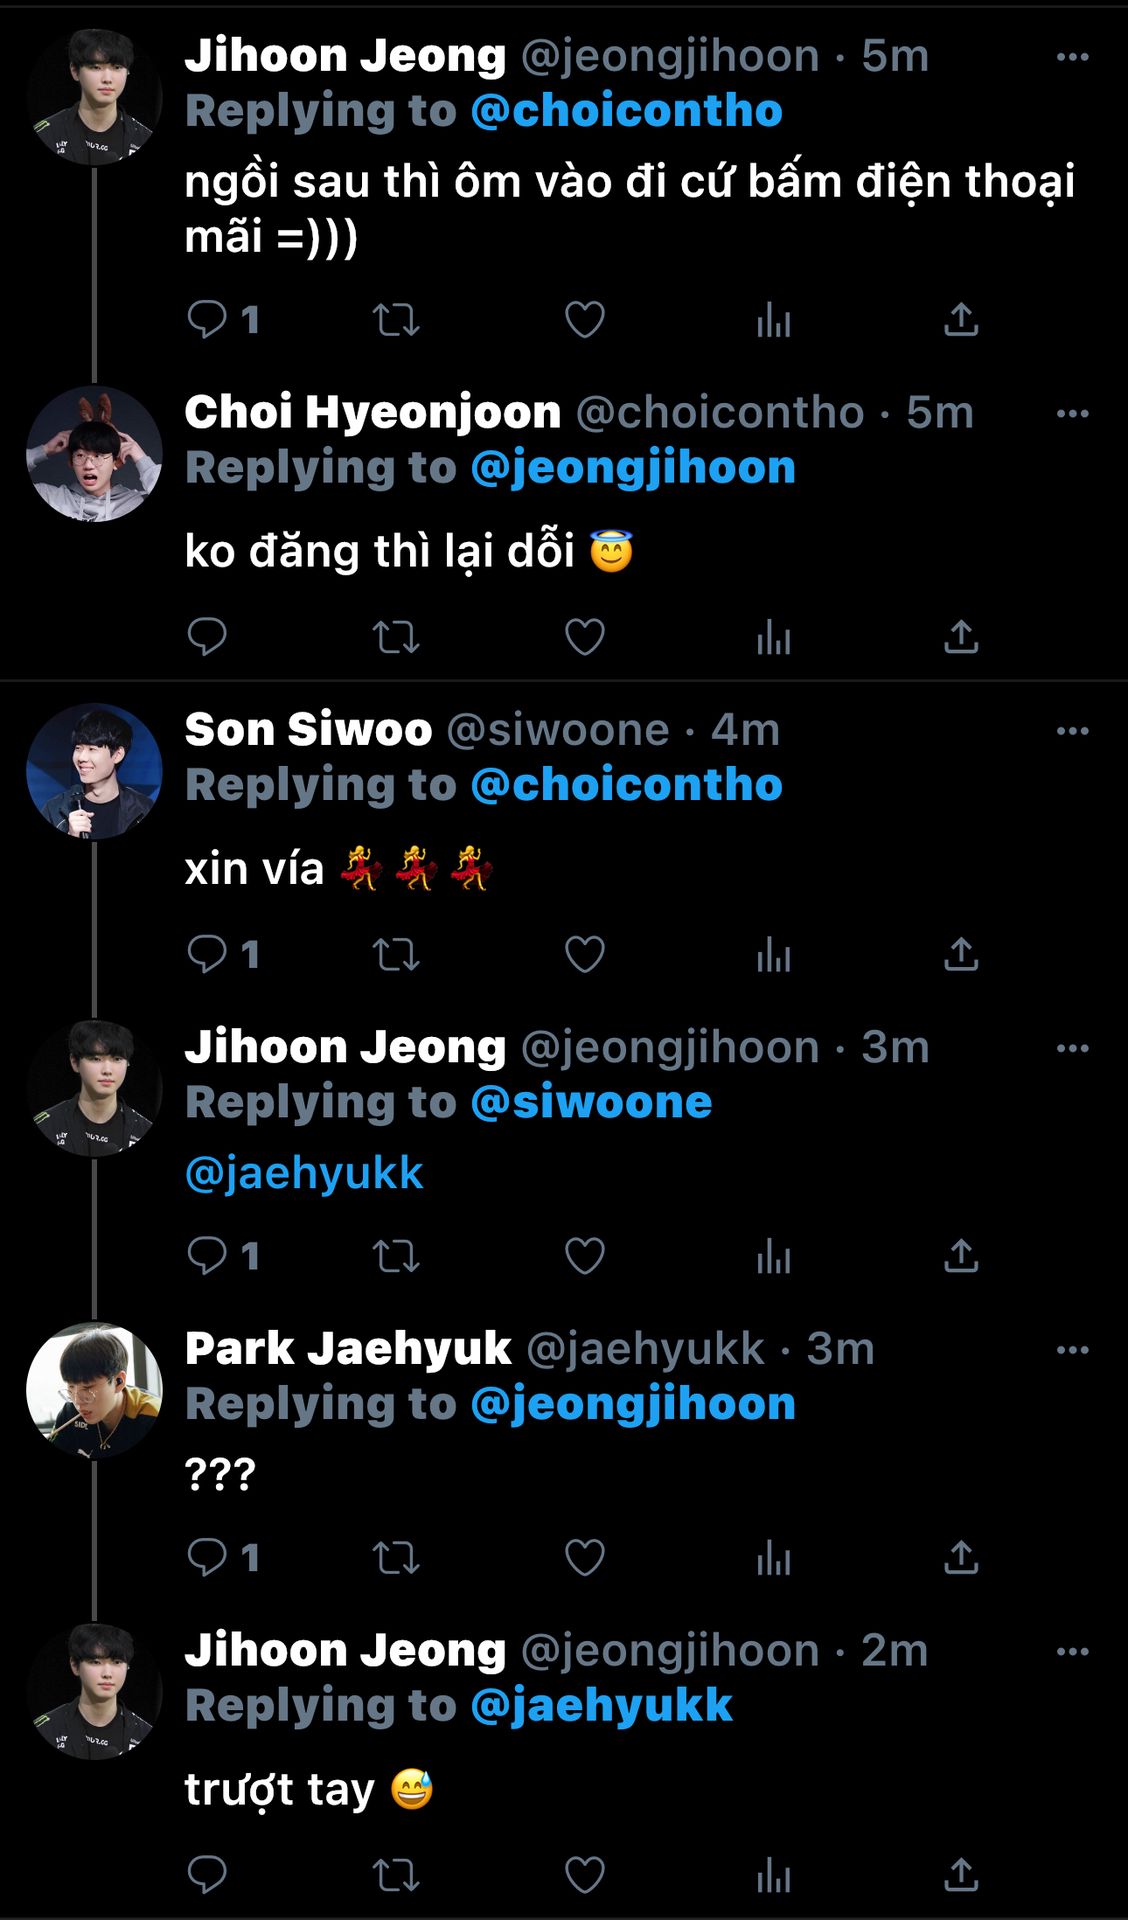The image size is (1128, 1920).
Task: Open Park Jaehyuk's profile avatar
Action: [94, 1390]
